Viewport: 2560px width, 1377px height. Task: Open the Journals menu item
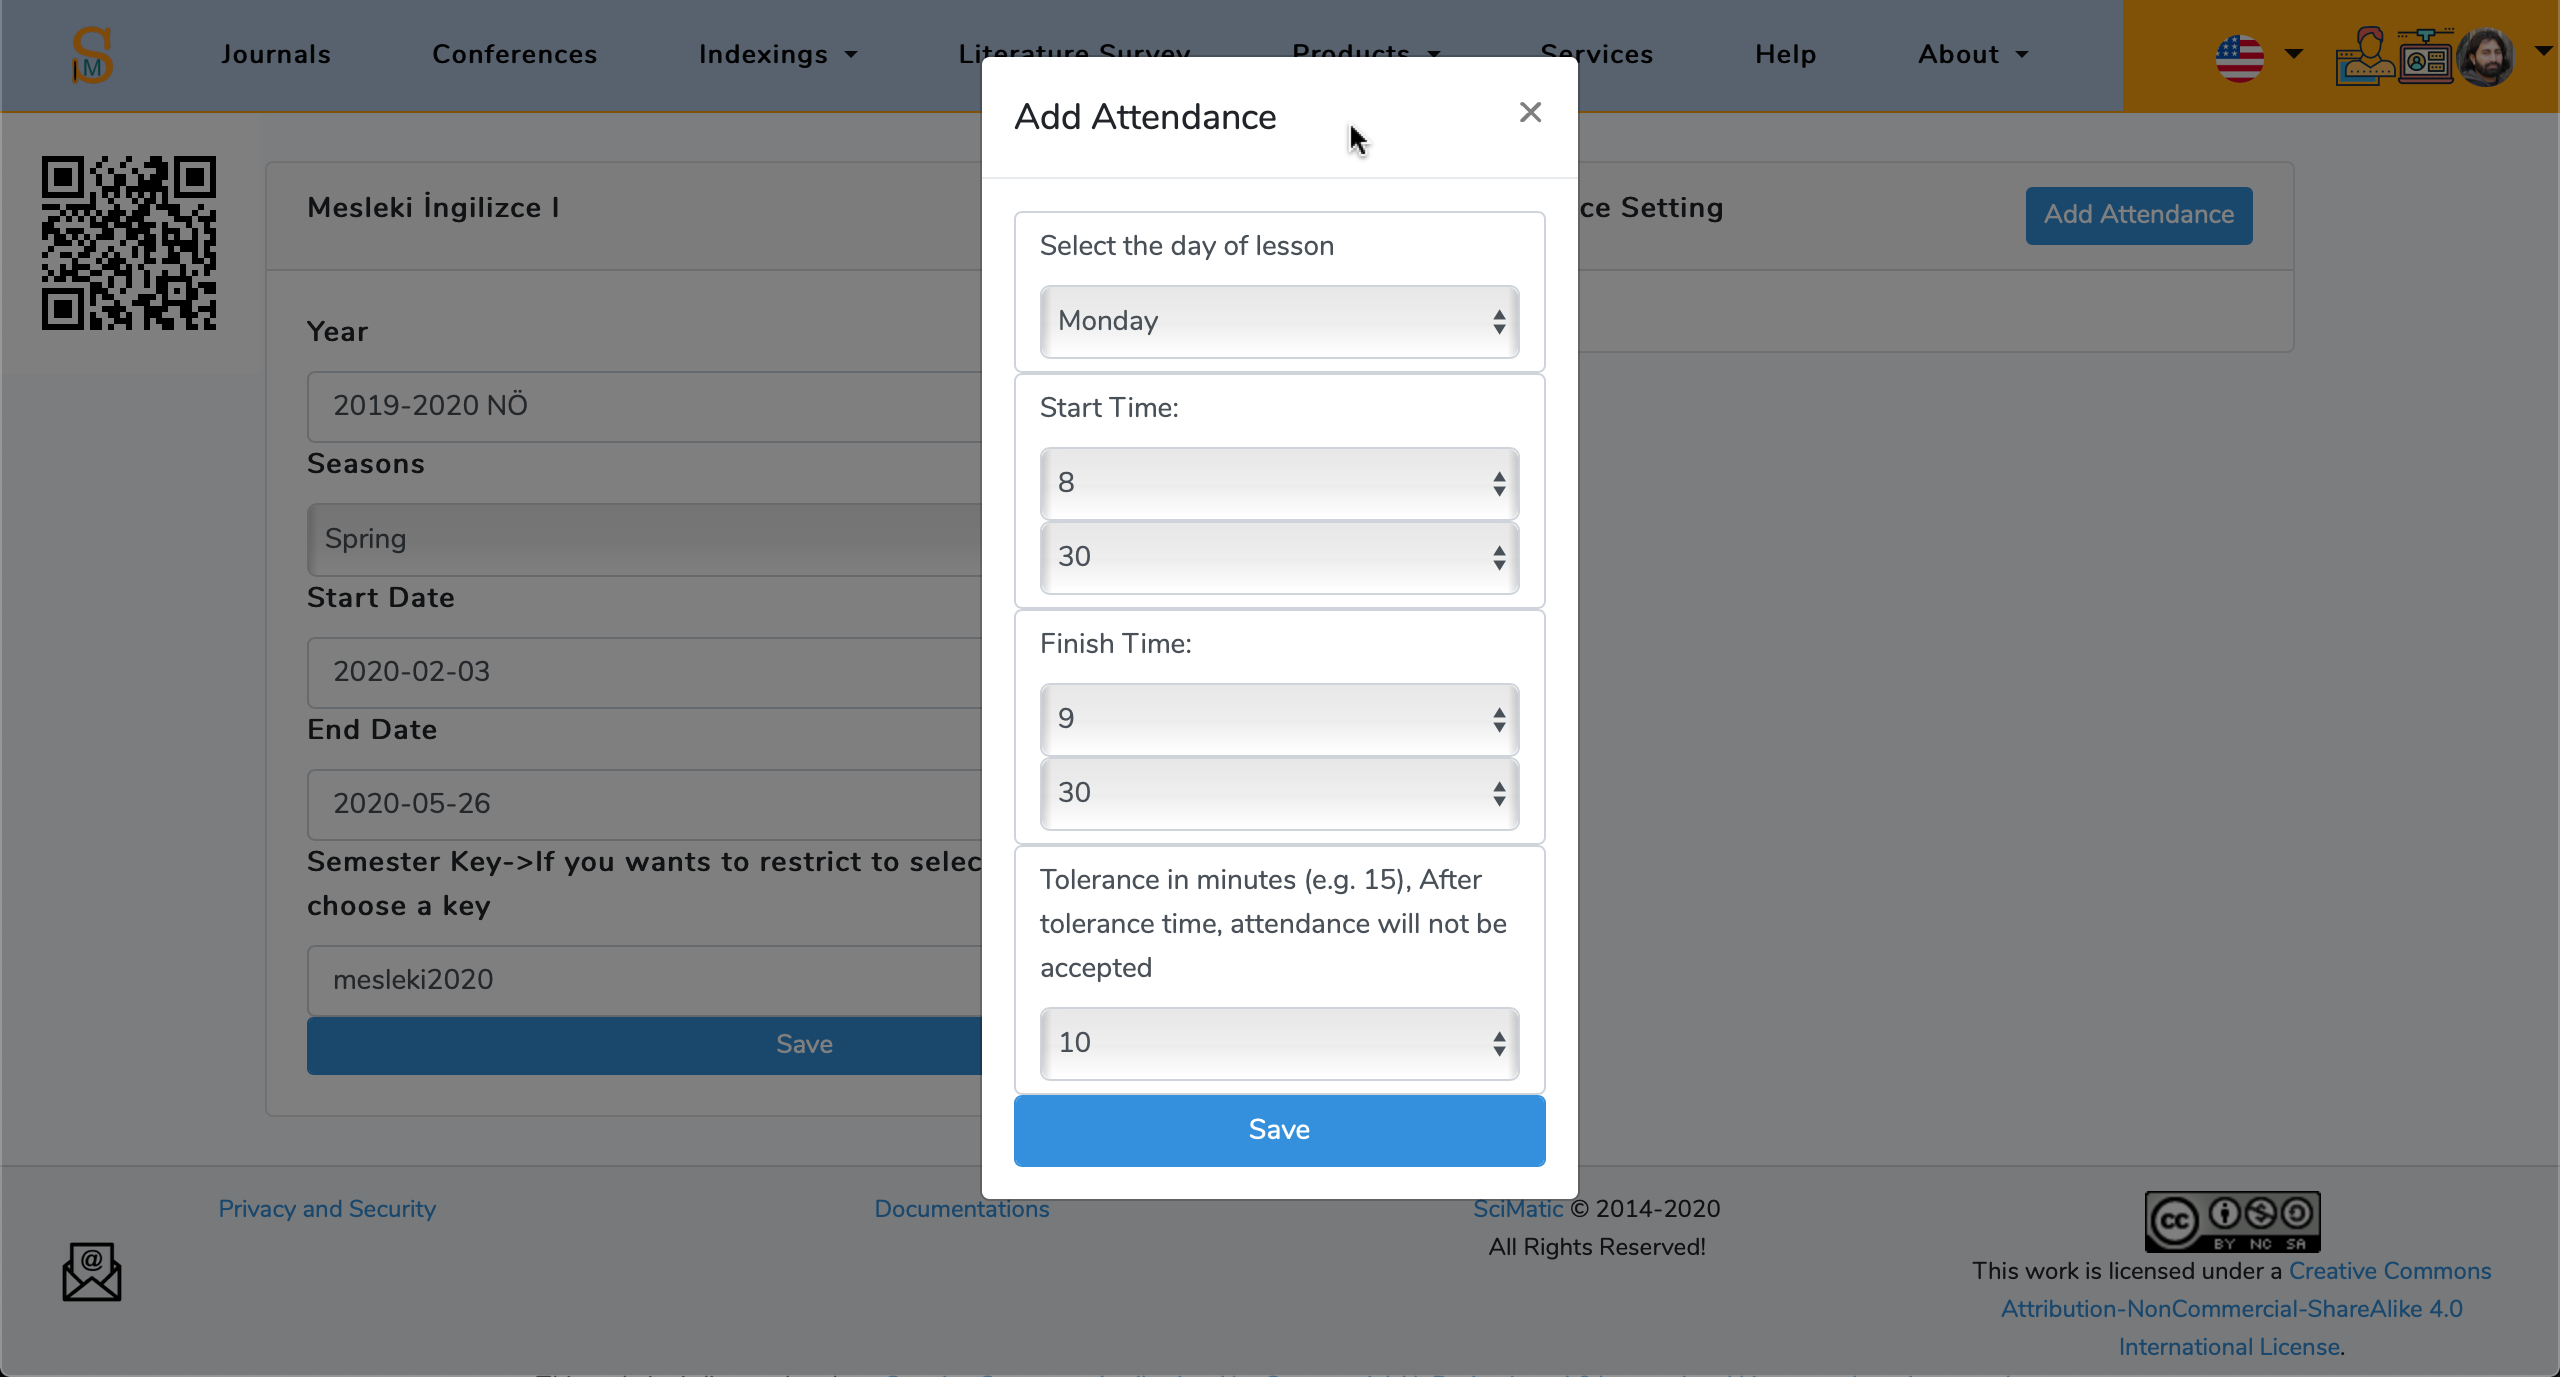pyautogui.click(x=275, y=55)
